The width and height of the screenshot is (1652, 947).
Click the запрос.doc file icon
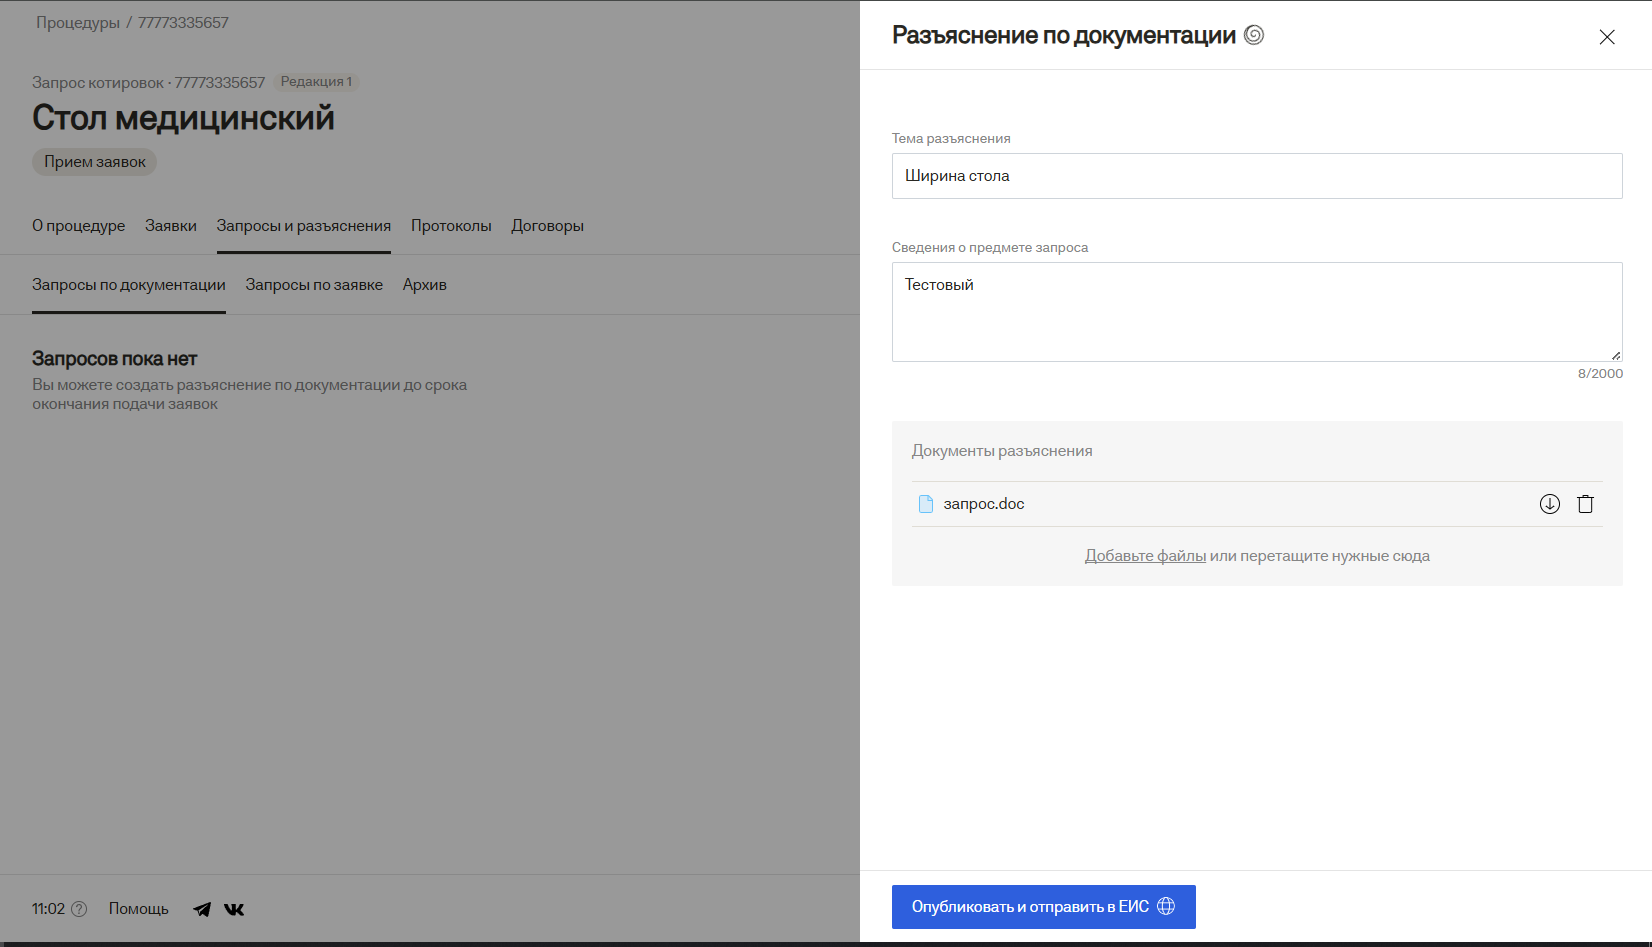click(x=926, y=504)
